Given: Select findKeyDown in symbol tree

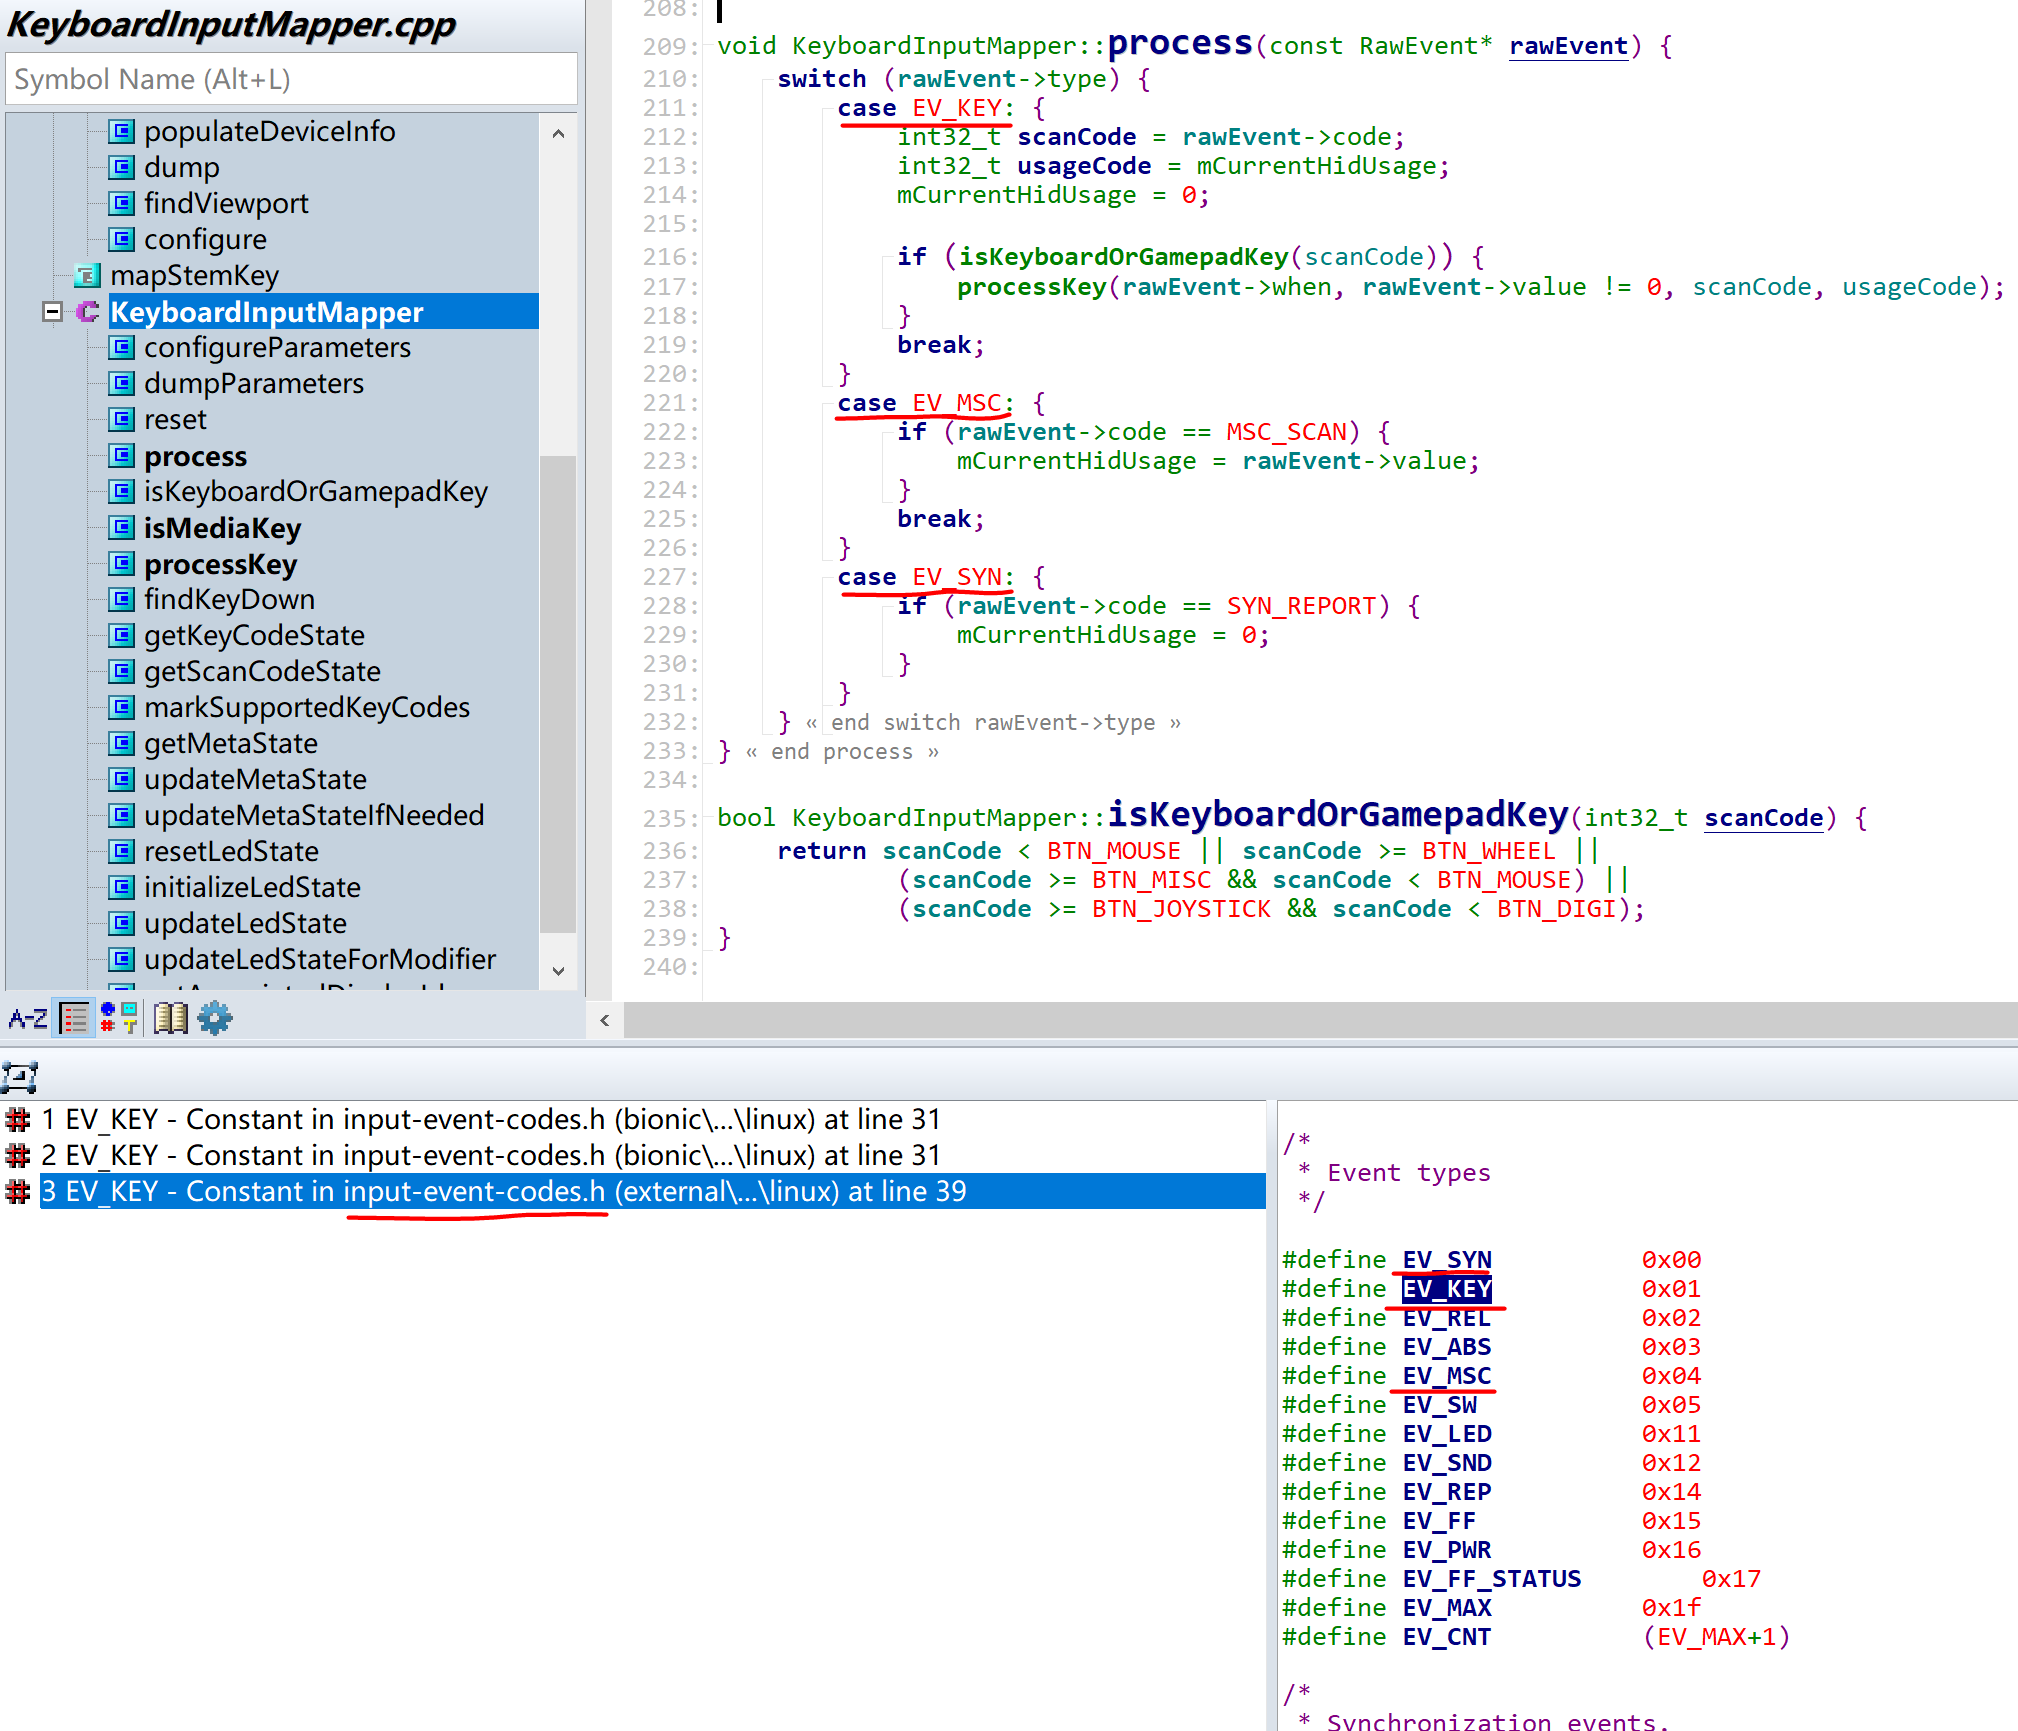Looking at the screenshot, I should pyautogui.click(x=229, y=599).
